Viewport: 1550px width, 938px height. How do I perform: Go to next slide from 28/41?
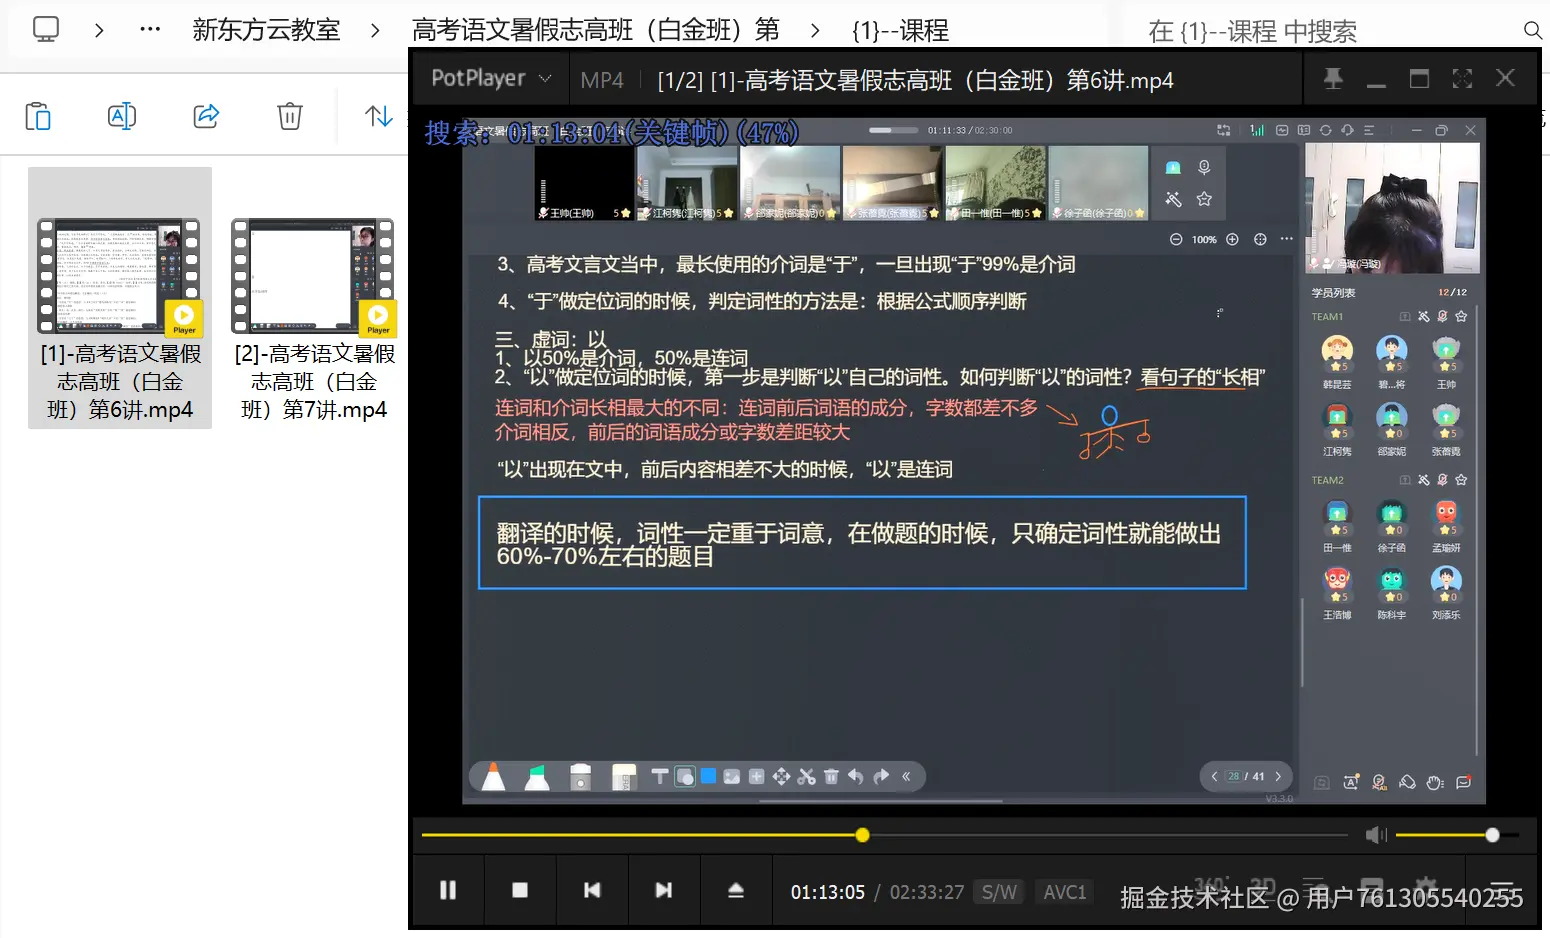(1278, 776)
